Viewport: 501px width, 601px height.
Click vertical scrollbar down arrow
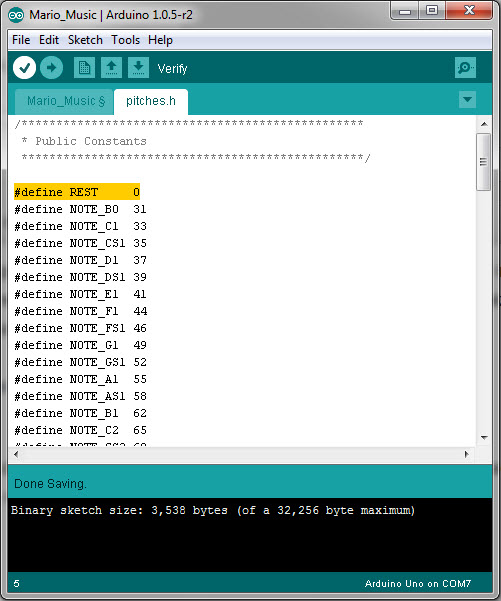tap(484, 437)
